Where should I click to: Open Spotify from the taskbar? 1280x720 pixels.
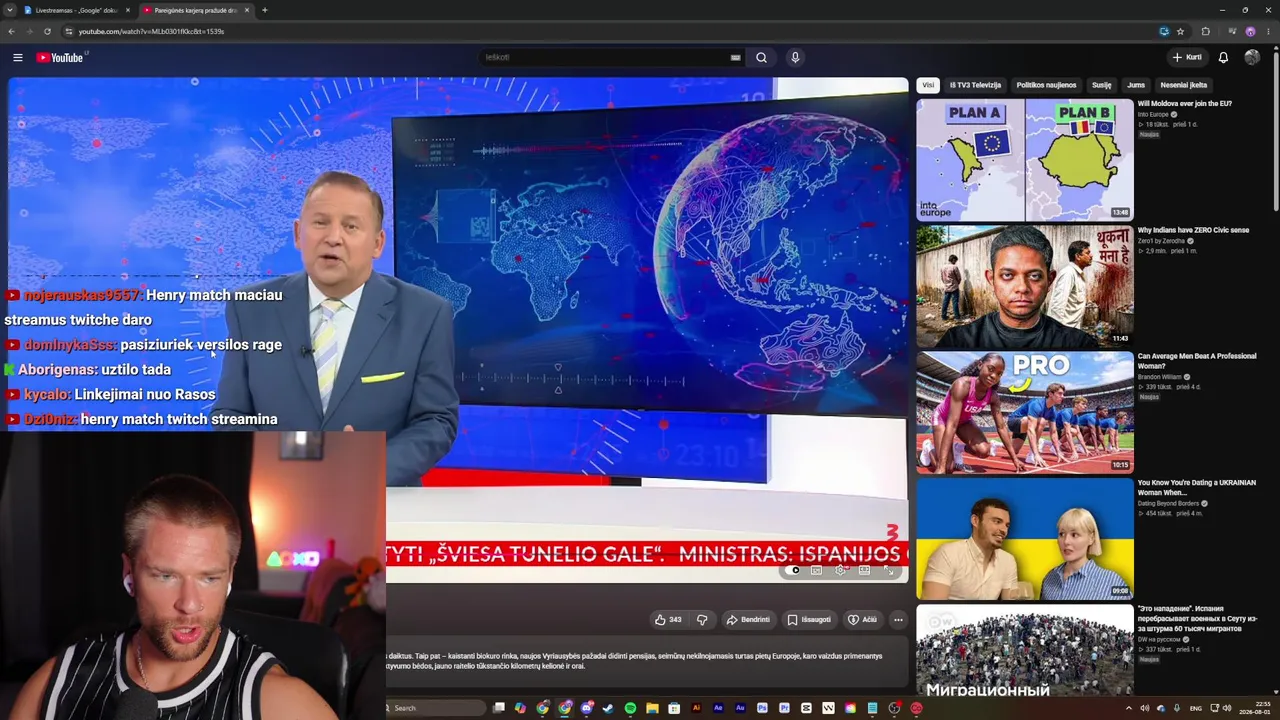pyautogui.click(x=630, y=708)
